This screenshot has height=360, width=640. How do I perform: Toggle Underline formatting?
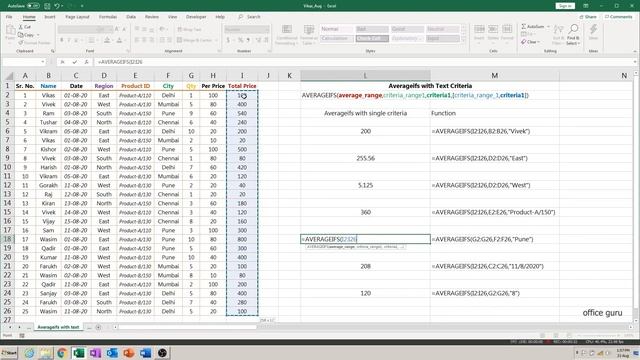pos(76,40)
